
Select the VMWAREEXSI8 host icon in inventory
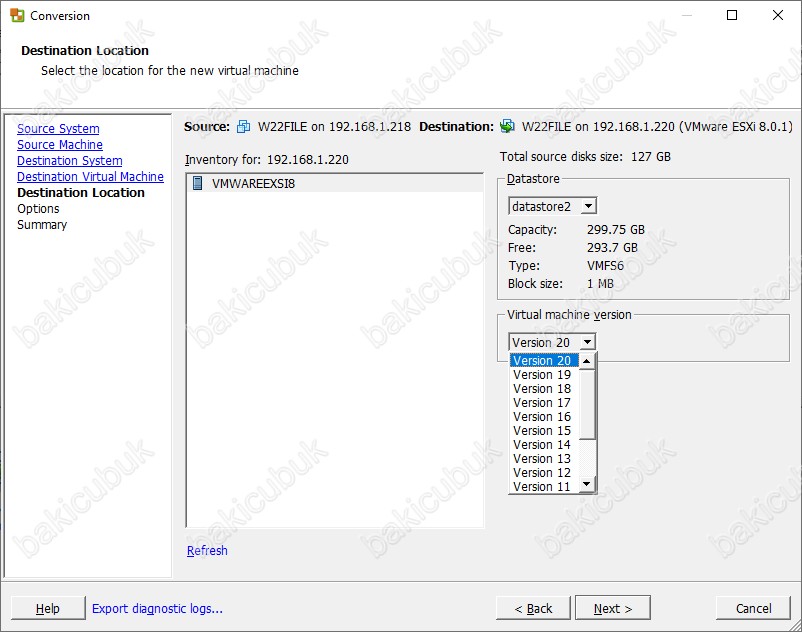pos(197,184)
